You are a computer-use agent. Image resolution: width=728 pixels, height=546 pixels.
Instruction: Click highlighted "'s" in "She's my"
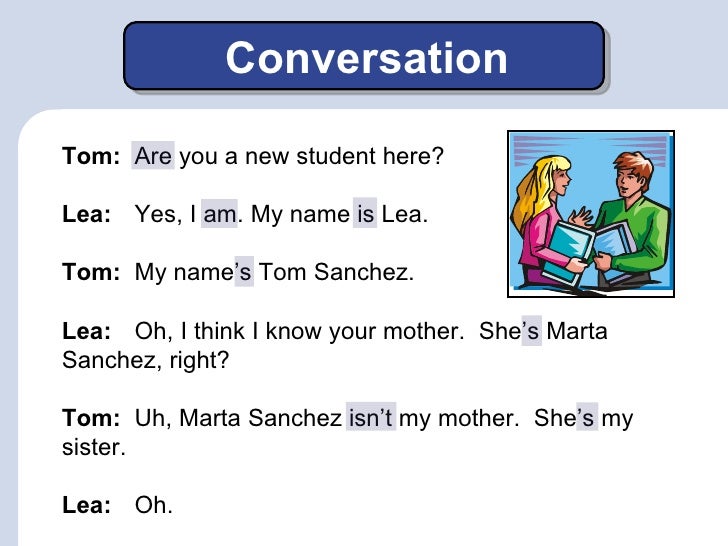click(587, 417)
